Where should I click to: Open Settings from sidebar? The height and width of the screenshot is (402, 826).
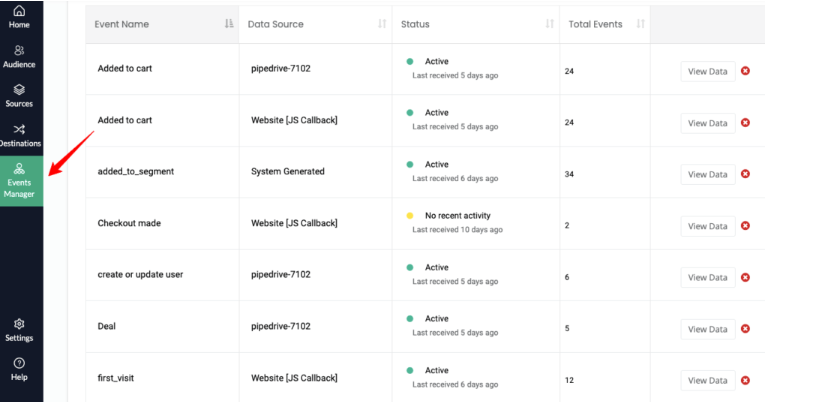(x=19, y=330)
